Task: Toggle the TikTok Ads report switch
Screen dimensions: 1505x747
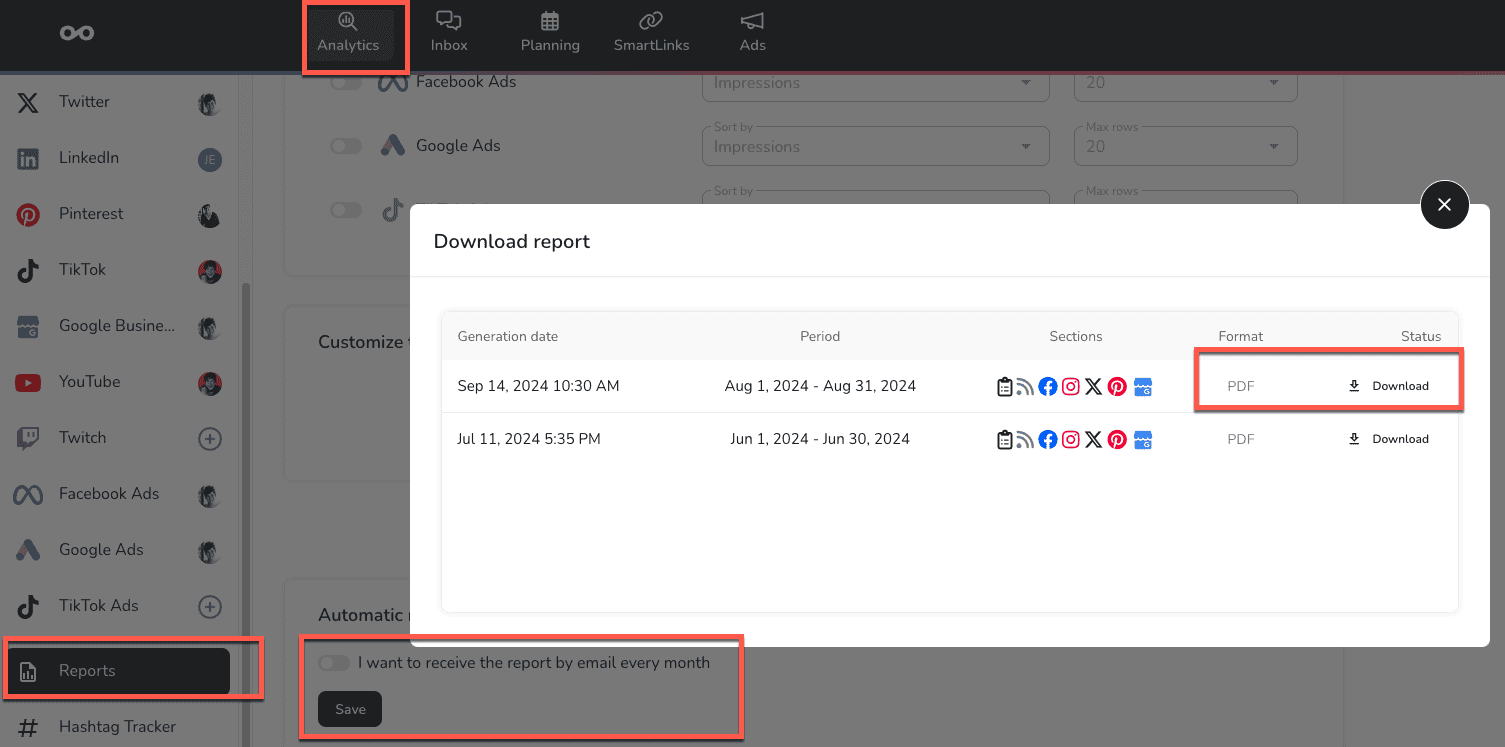Action: pos(346,210)
